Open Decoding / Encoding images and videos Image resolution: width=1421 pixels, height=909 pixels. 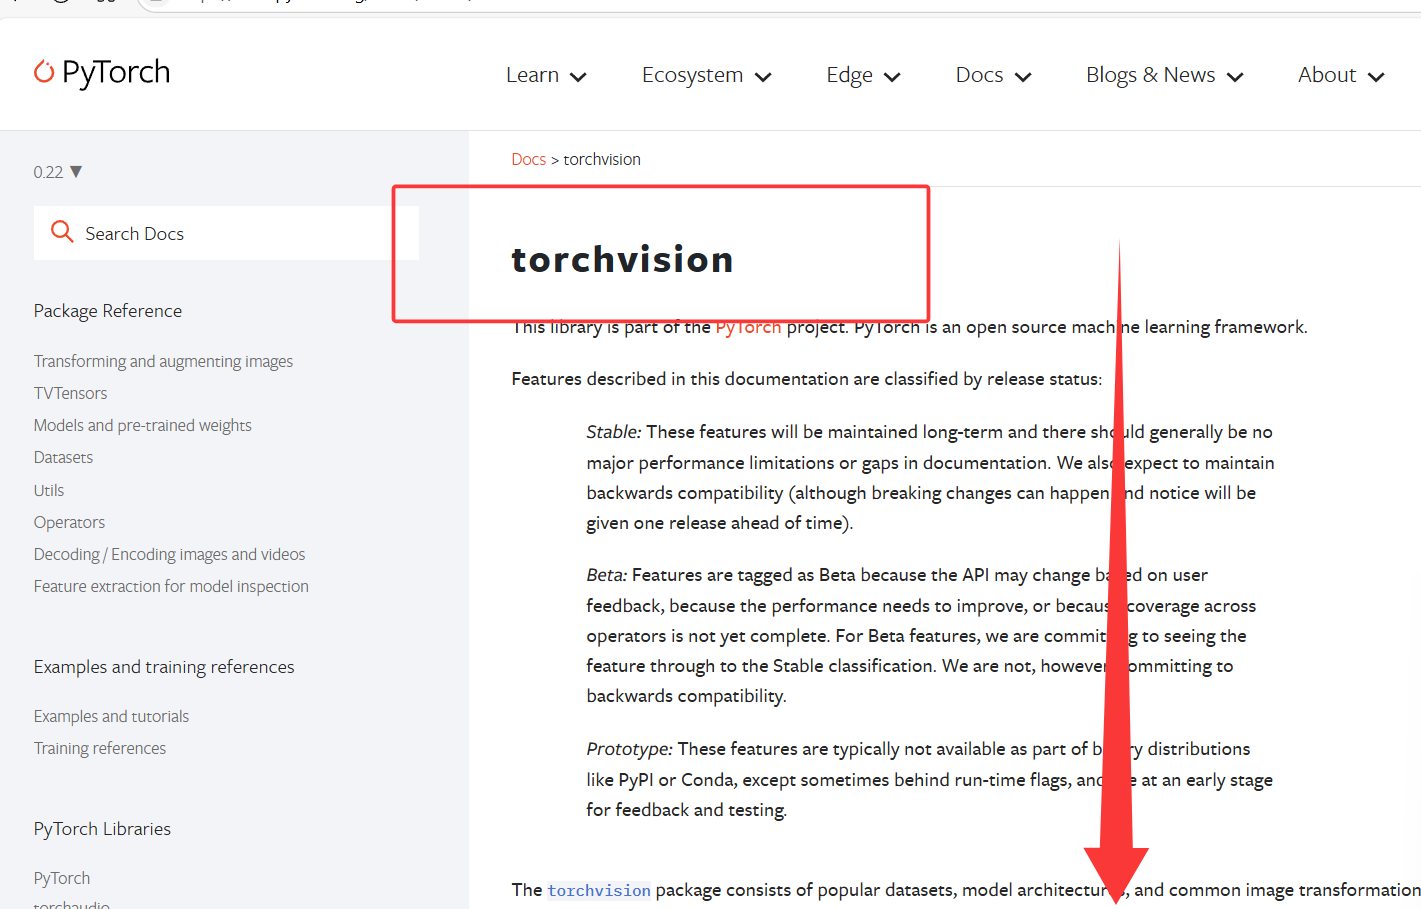coord(169,554)
